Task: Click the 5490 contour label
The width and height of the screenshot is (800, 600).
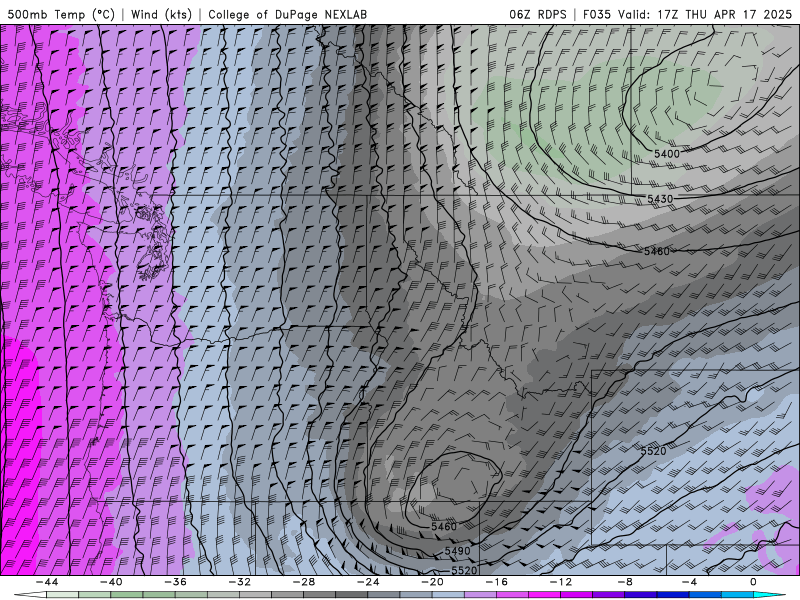Action: (x=457, y=551)
